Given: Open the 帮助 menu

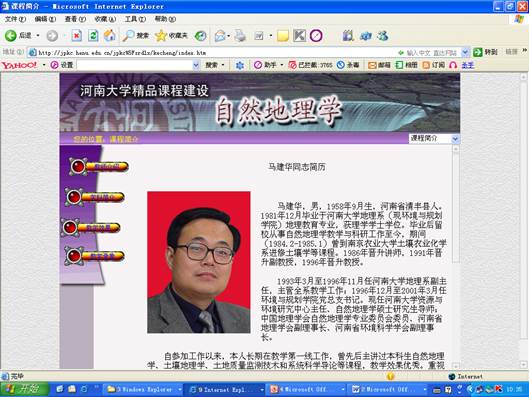Looking at the screenshot, I should coord(165,19).
